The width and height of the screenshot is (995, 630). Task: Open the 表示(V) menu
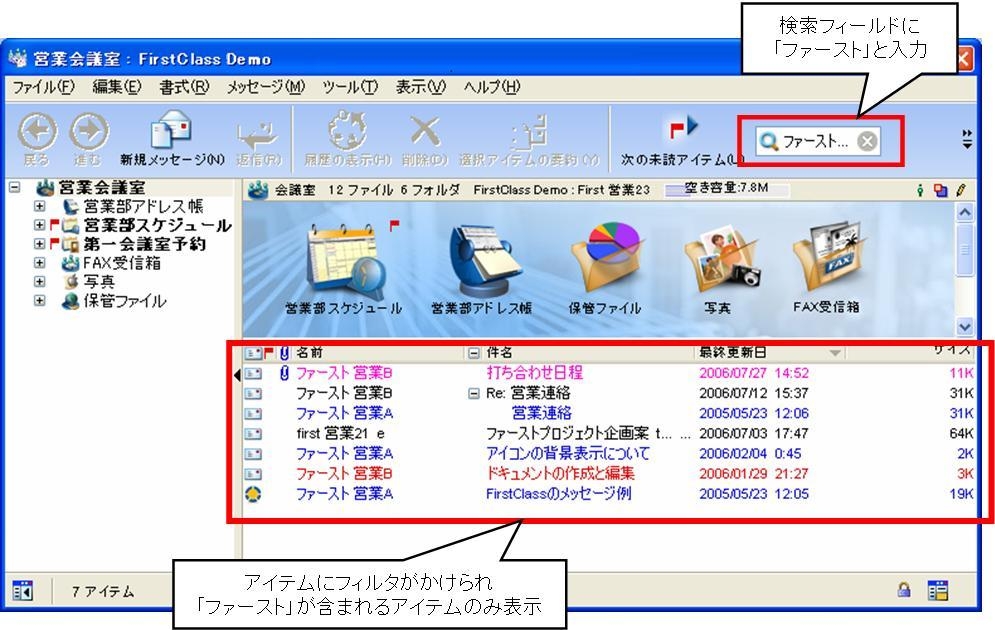click(421, 87)
